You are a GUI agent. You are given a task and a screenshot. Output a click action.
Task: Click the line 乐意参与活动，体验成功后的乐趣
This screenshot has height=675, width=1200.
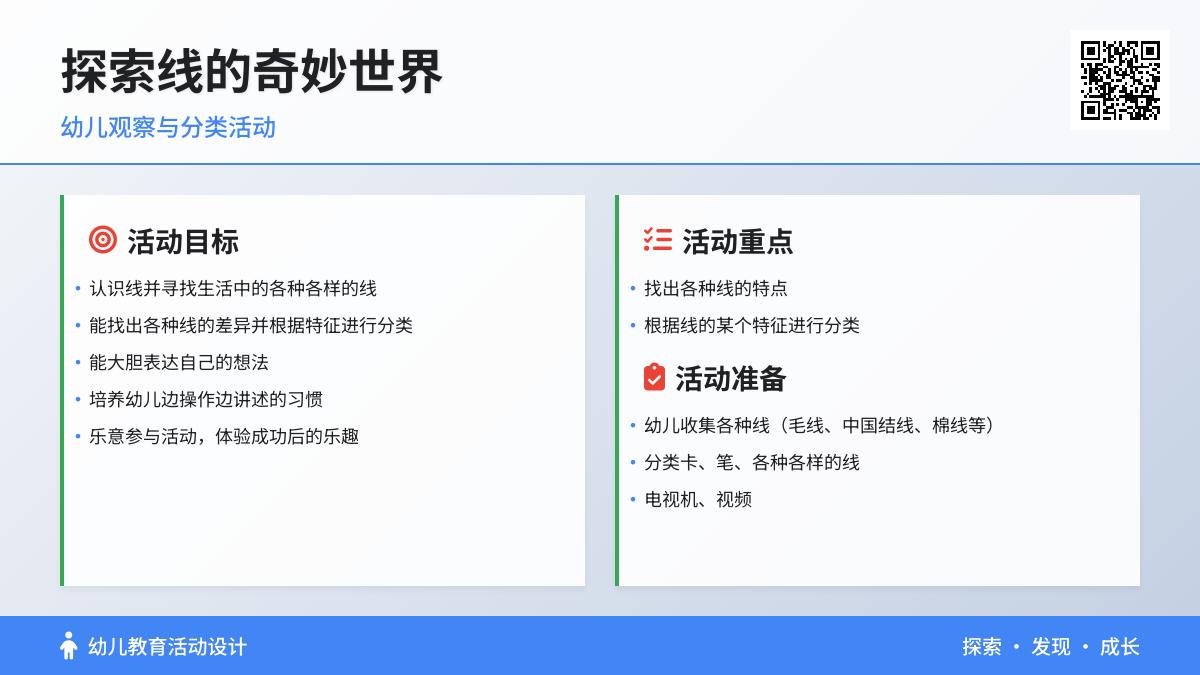tap(224, 437)
